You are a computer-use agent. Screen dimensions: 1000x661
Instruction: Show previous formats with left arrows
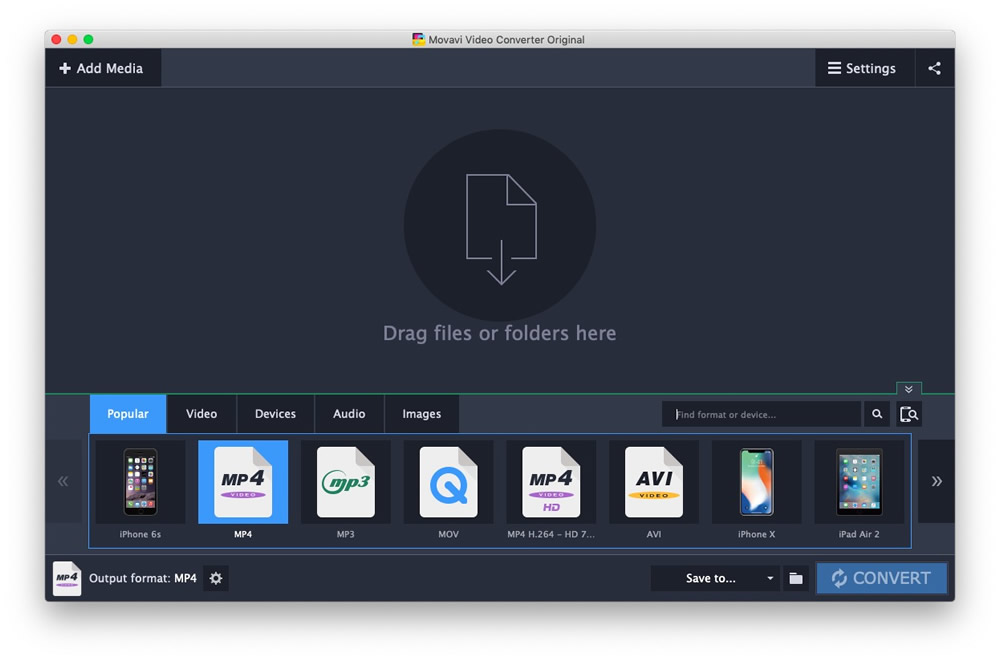pyautogui.click(x=63, y=481)
